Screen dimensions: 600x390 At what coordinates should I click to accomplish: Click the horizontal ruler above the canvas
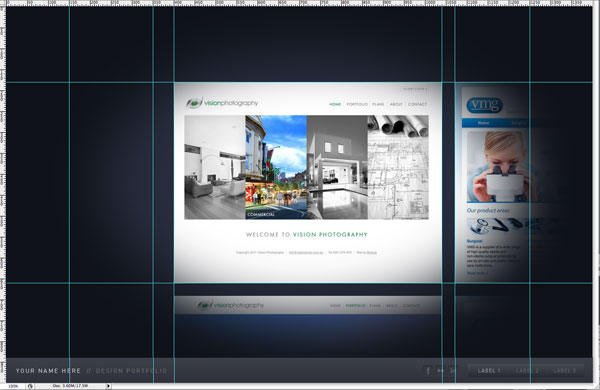[300, 3]
